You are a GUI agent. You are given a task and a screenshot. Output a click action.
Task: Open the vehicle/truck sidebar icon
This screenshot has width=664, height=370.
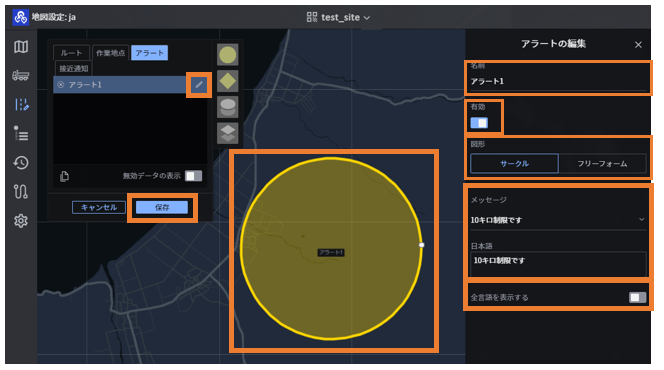tap(21, 76)
